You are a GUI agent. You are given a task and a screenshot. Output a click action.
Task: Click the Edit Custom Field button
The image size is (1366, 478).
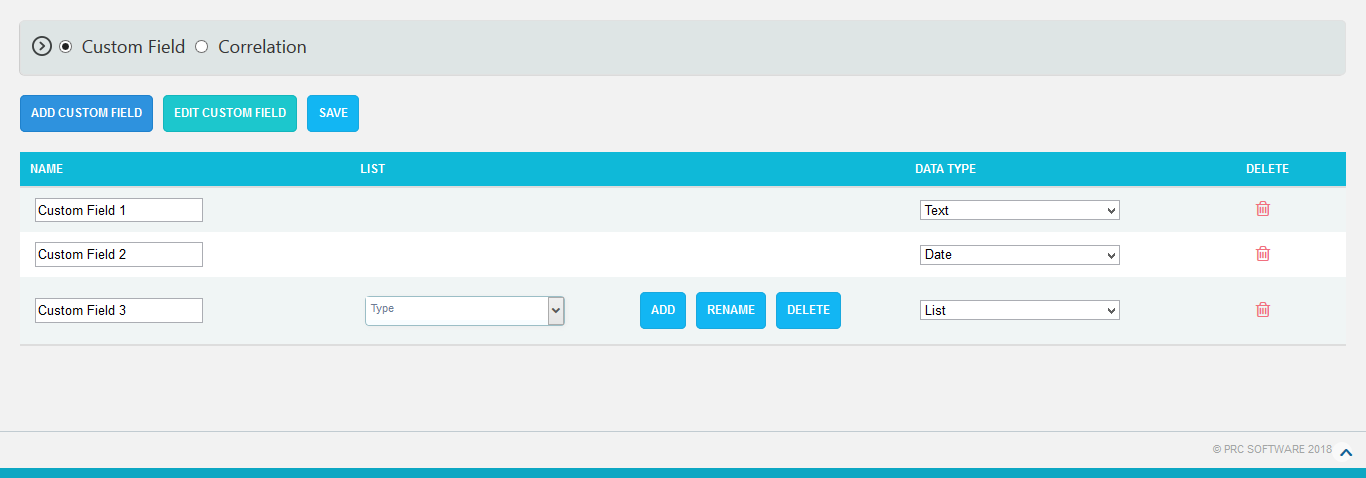230,113
